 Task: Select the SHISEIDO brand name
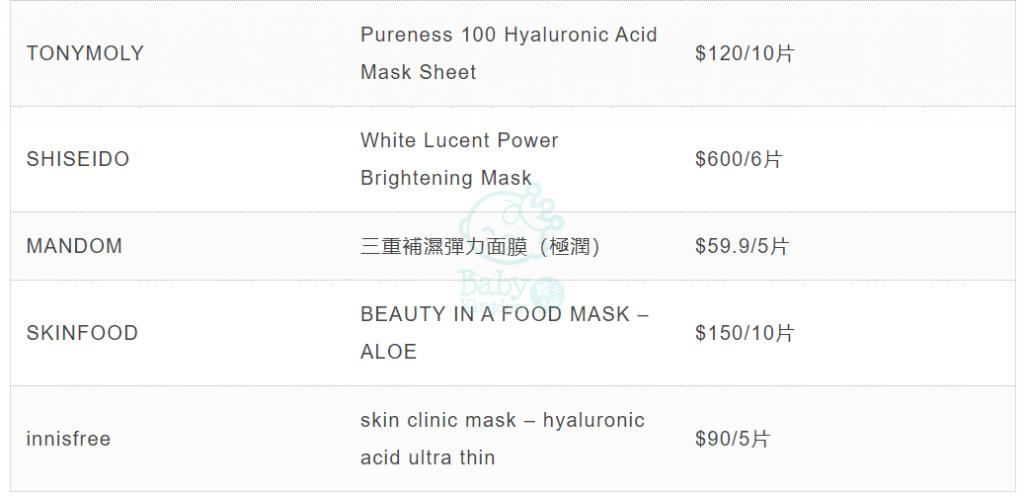click(78, 159)
